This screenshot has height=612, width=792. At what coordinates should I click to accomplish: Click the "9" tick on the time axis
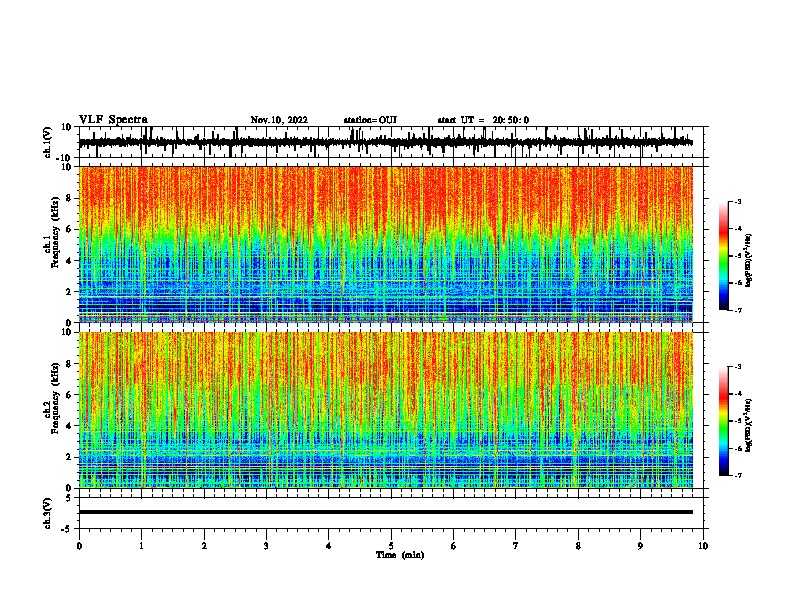(640, 546)
